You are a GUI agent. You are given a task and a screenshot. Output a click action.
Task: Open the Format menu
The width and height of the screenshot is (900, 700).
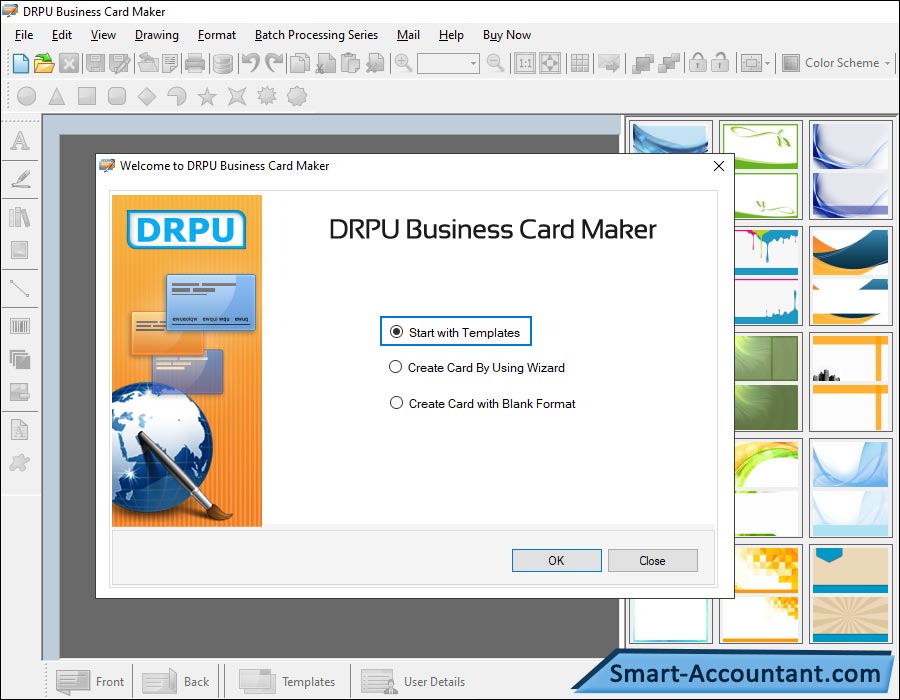[x=216, y=35]
